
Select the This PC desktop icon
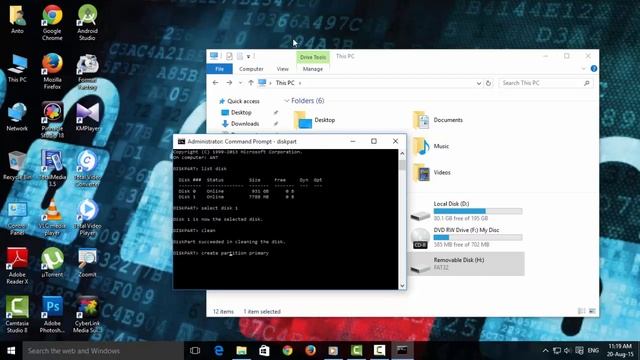[x=17, y=69]
